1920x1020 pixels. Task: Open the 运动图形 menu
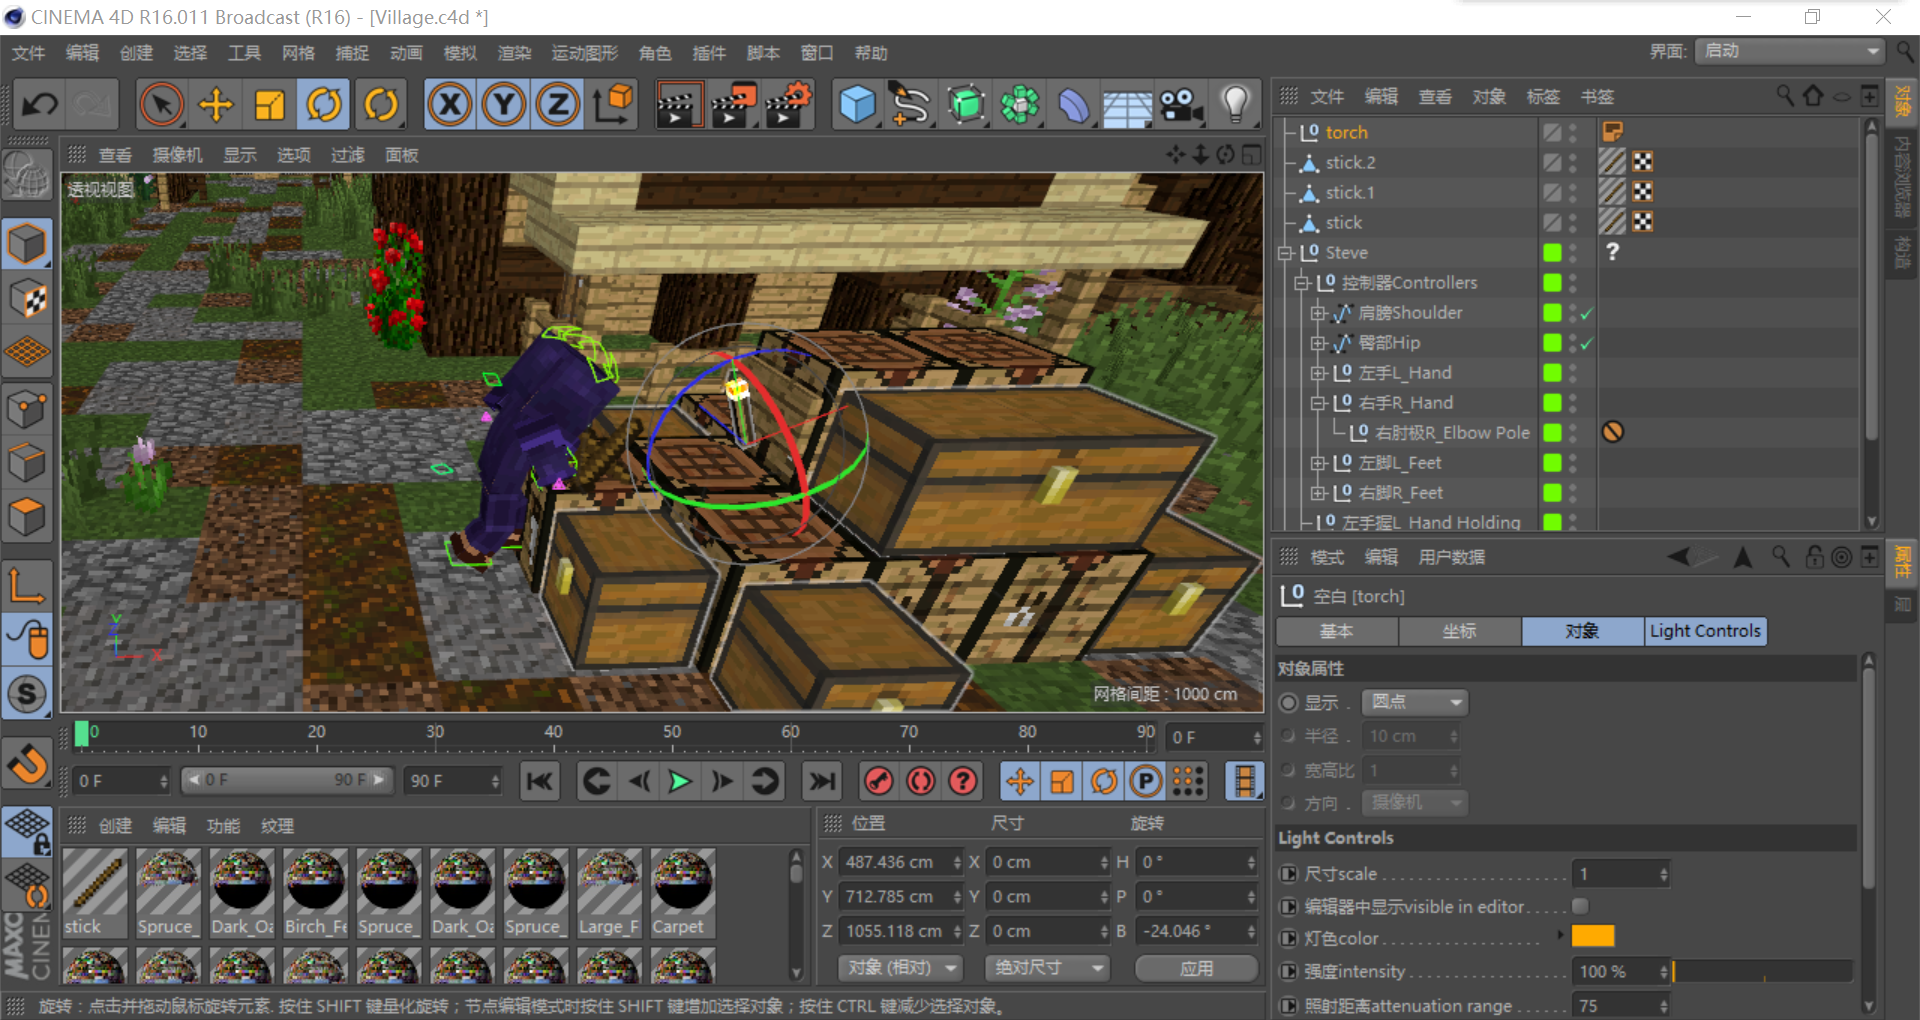coord(585,53)
